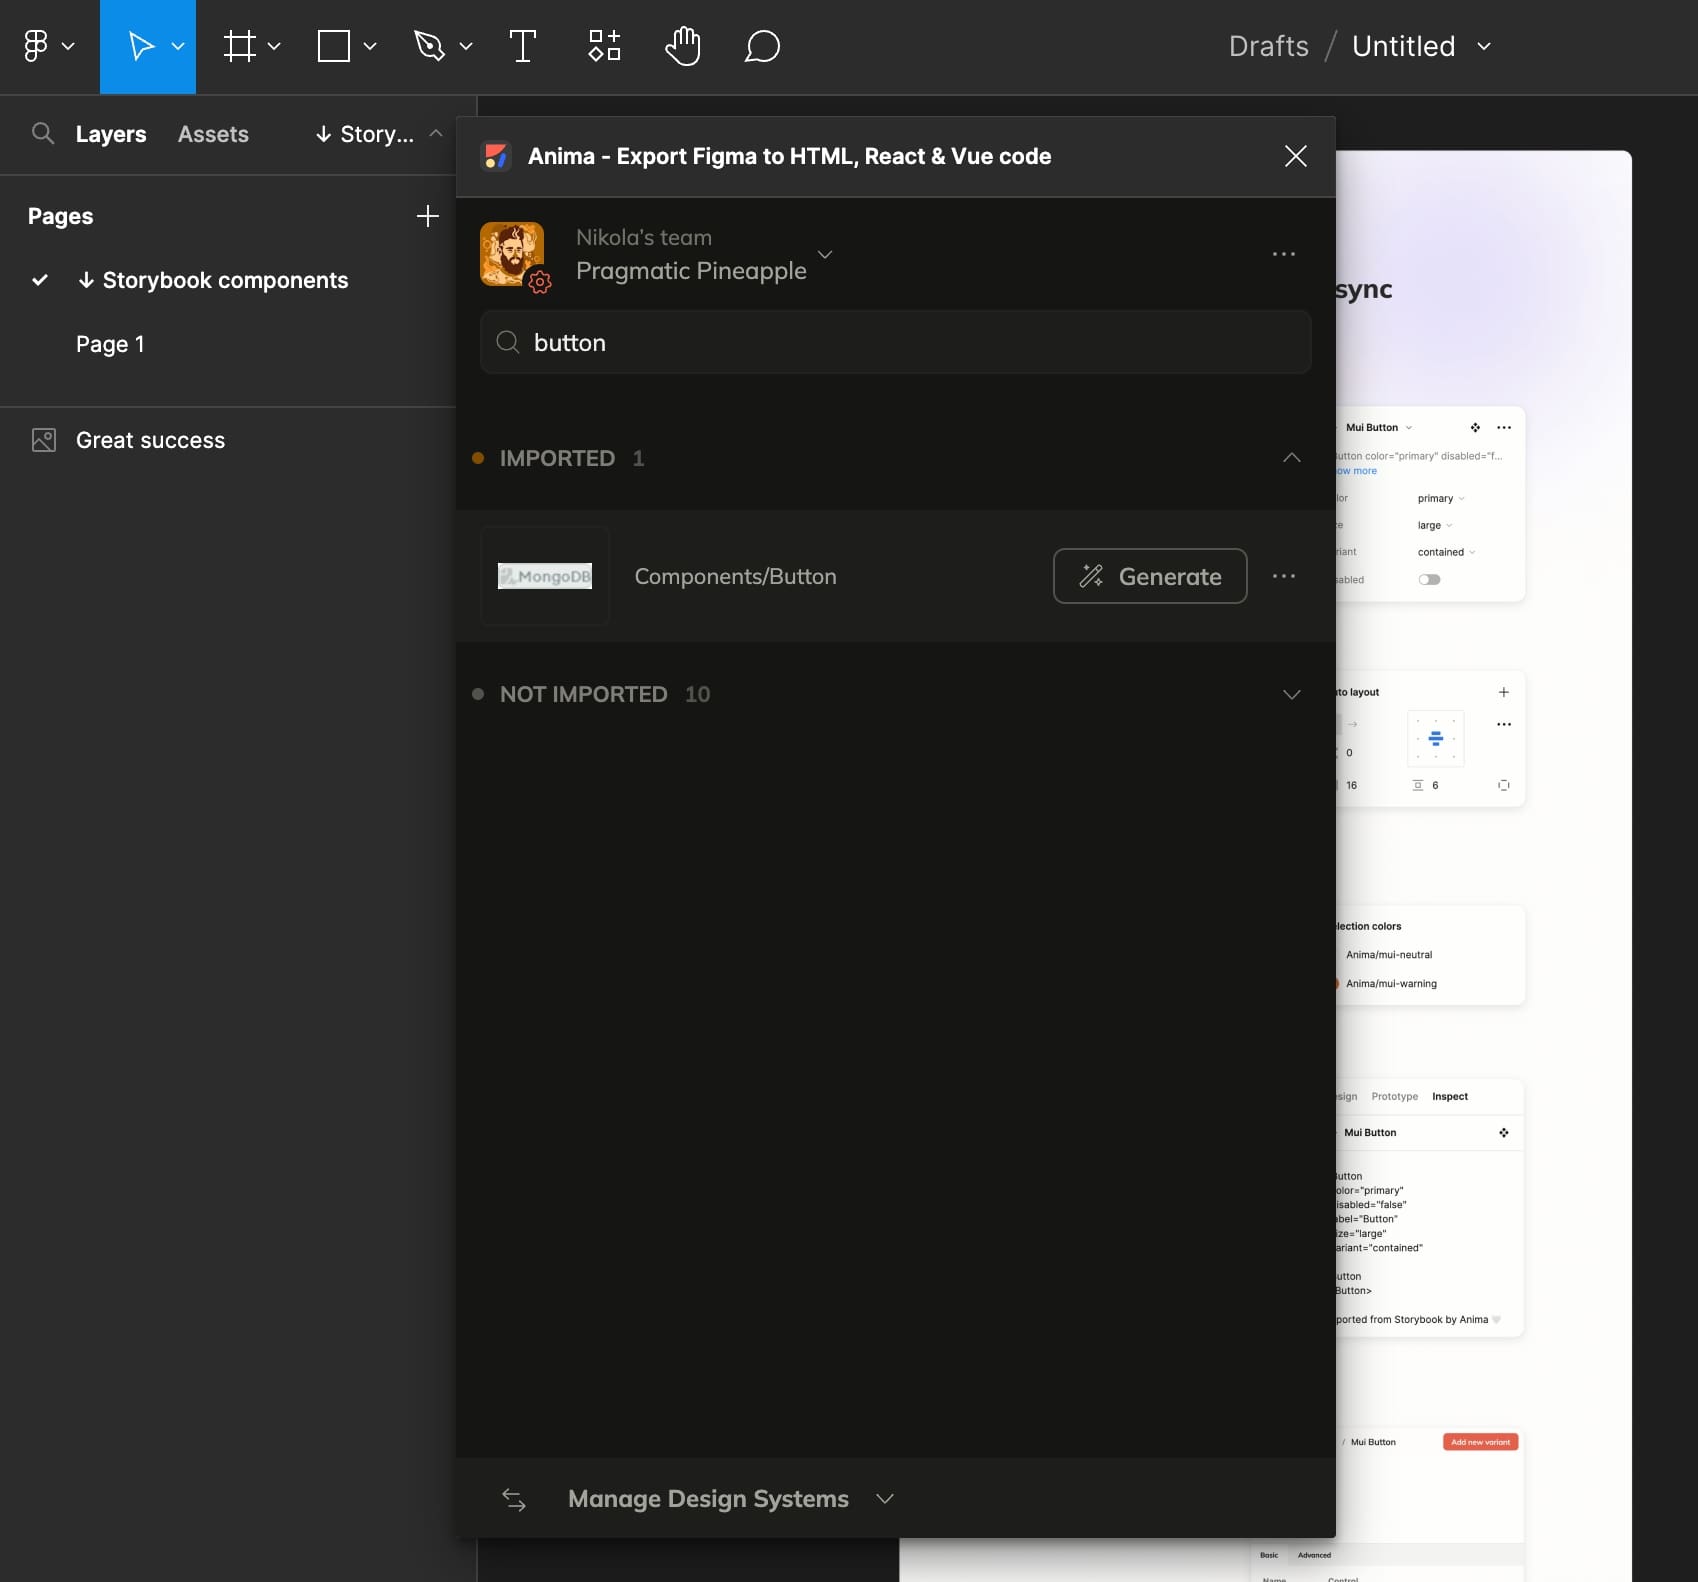Select the Pen tool
1698x1582 pixels.
click(x=429, y=46)
